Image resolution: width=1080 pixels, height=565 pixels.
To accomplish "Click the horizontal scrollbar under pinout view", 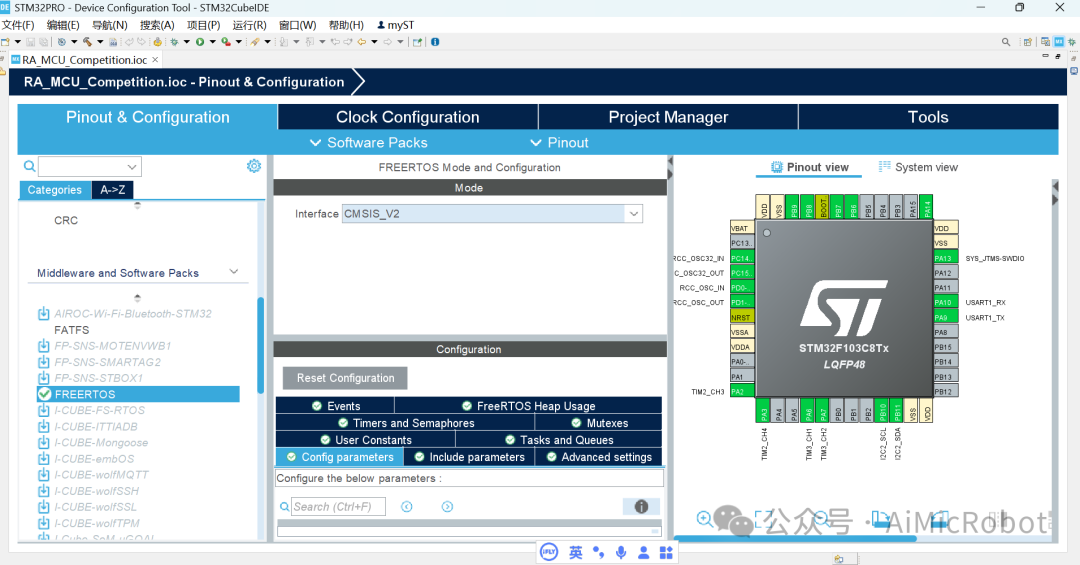I will [x=795, y=538].
